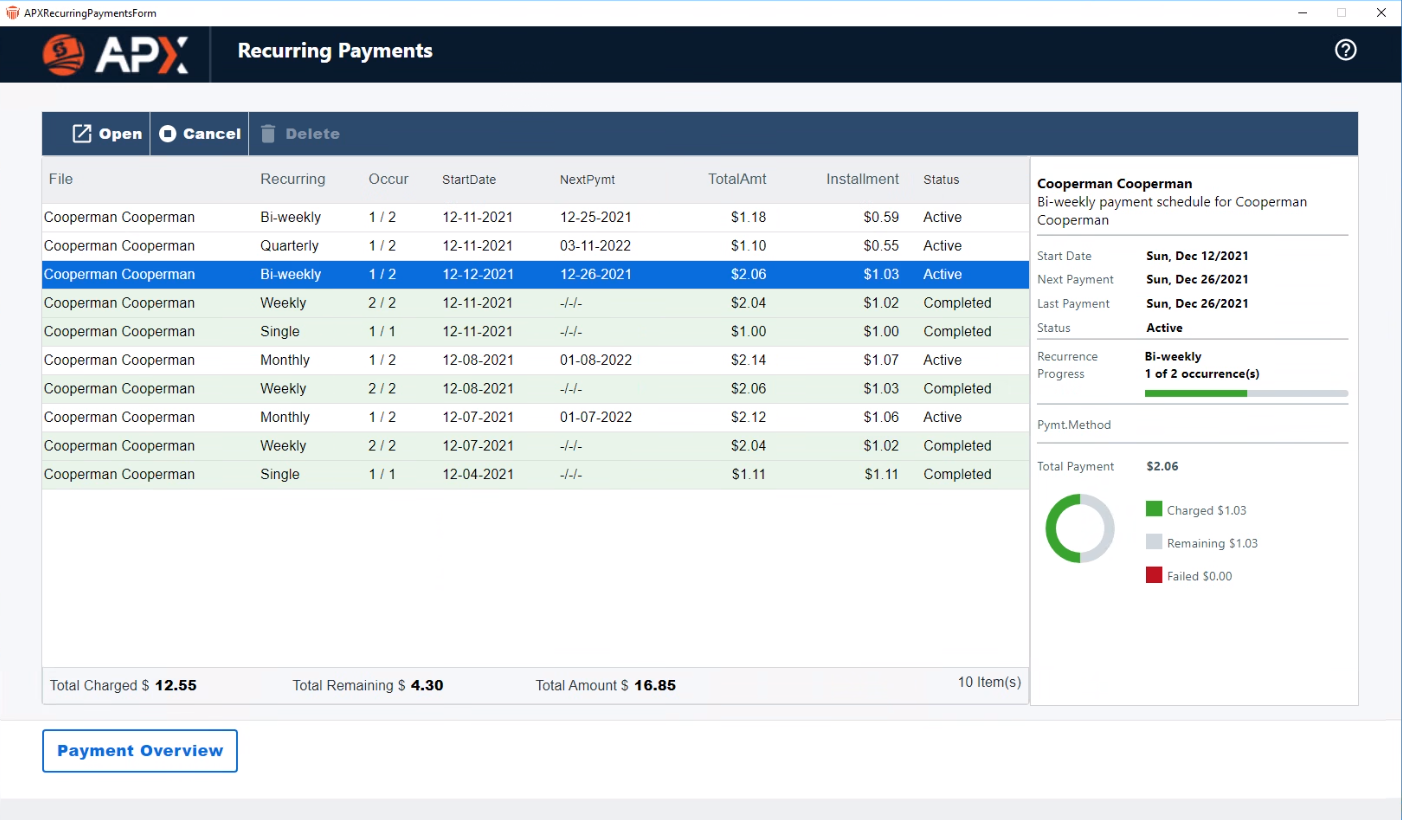This screenshot has width=1402, height=820.
Task: Select the Single row with $1.00 total
Action: 535,331
